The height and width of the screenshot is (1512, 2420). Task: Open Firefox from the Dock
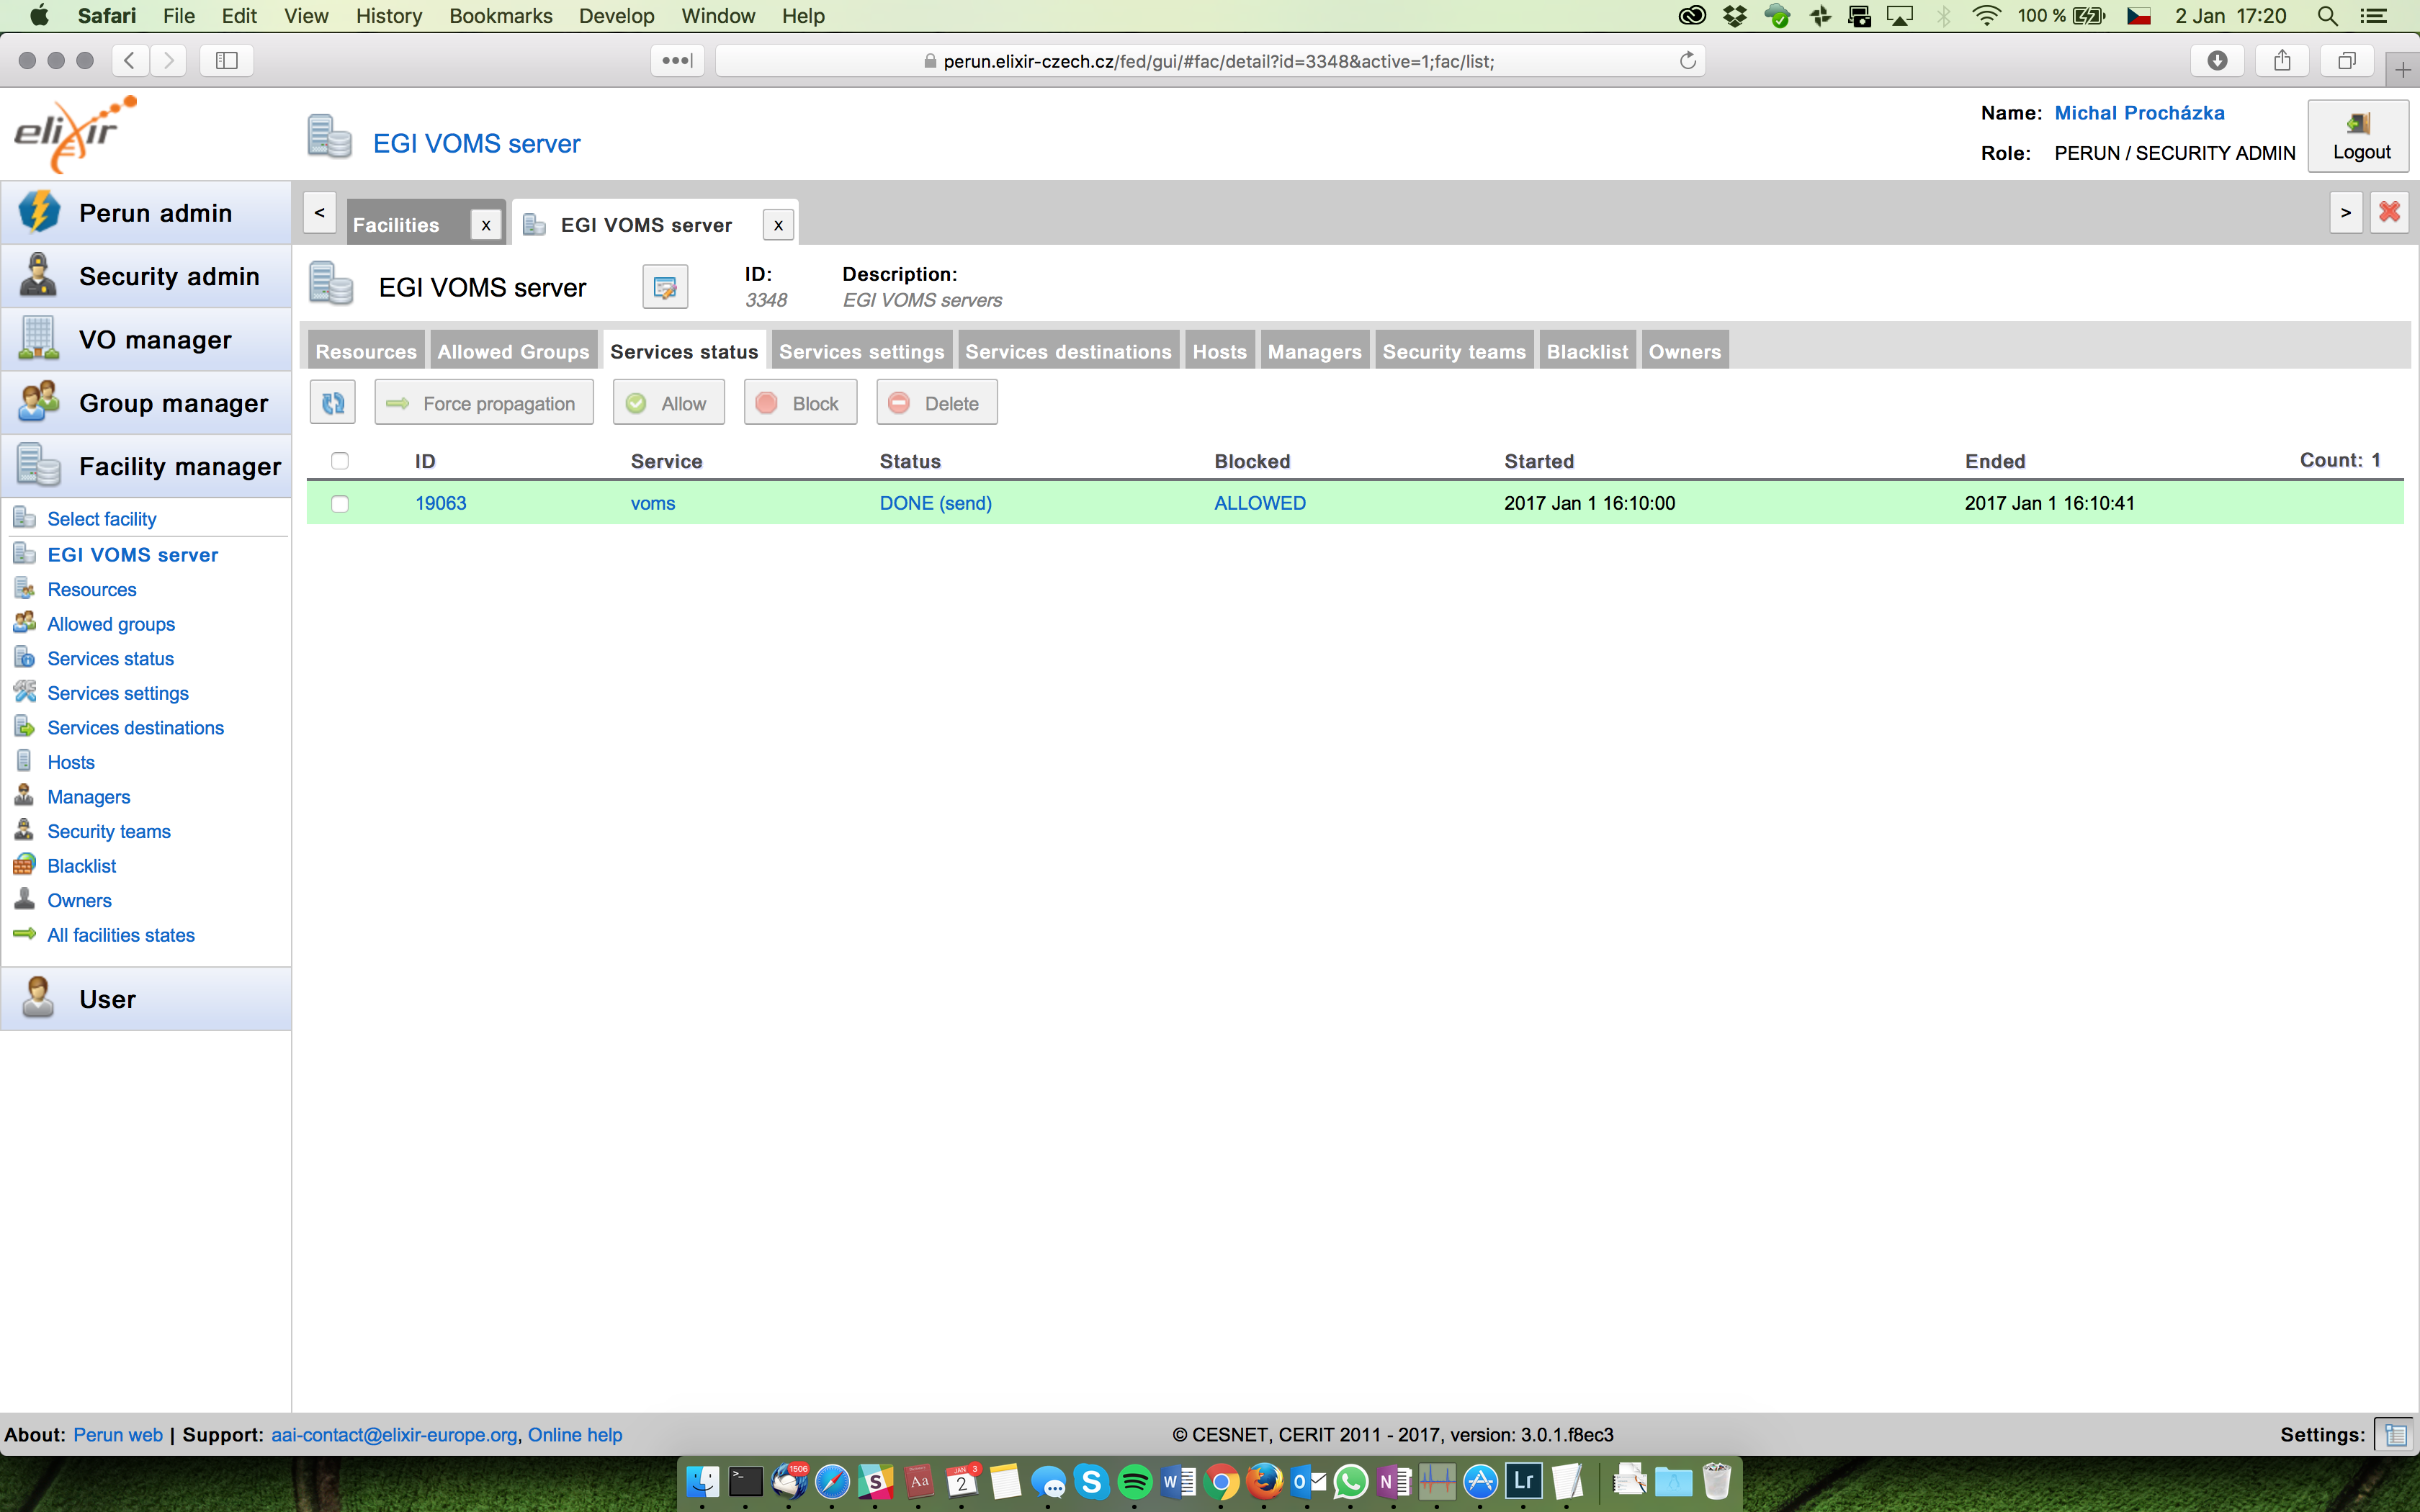1264,1481
